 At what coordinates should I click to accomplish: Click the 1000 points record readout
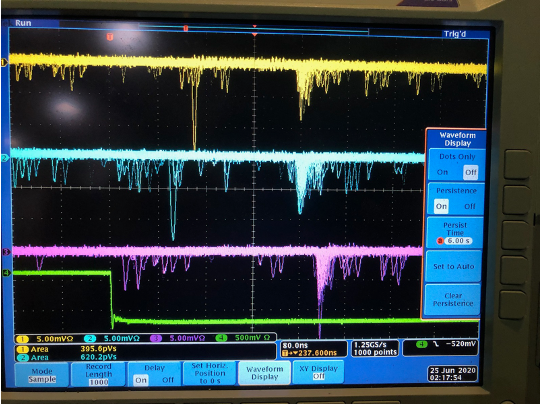click(375, 352)
